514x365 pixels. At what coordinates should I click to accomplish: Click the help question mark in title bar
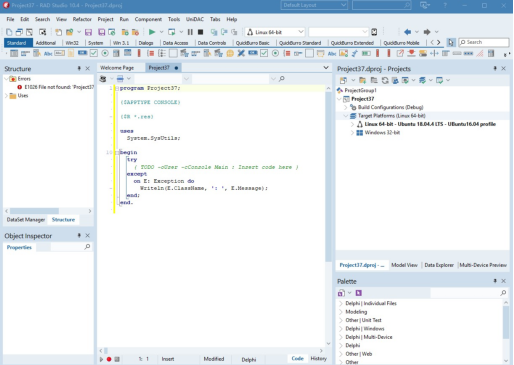point(445,5)
